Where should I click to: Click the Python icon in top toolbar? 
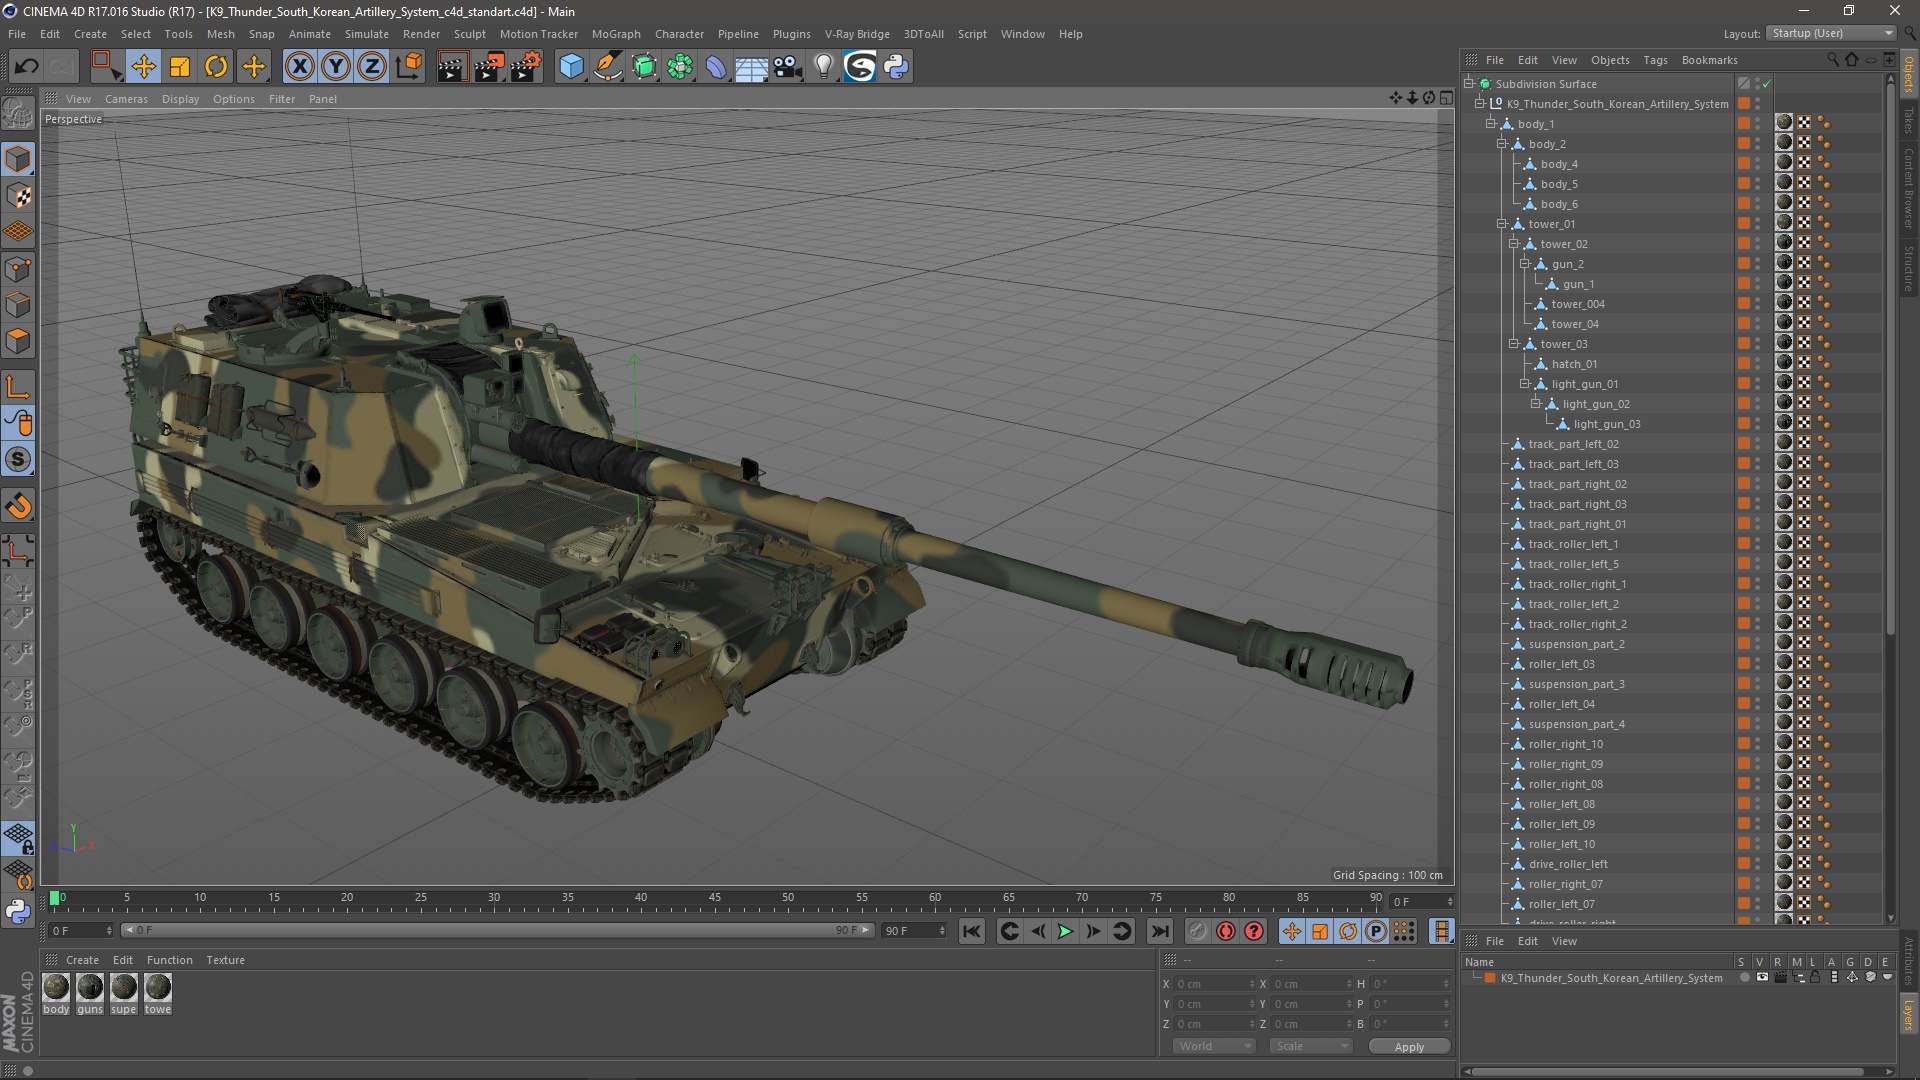click(896, 67)
